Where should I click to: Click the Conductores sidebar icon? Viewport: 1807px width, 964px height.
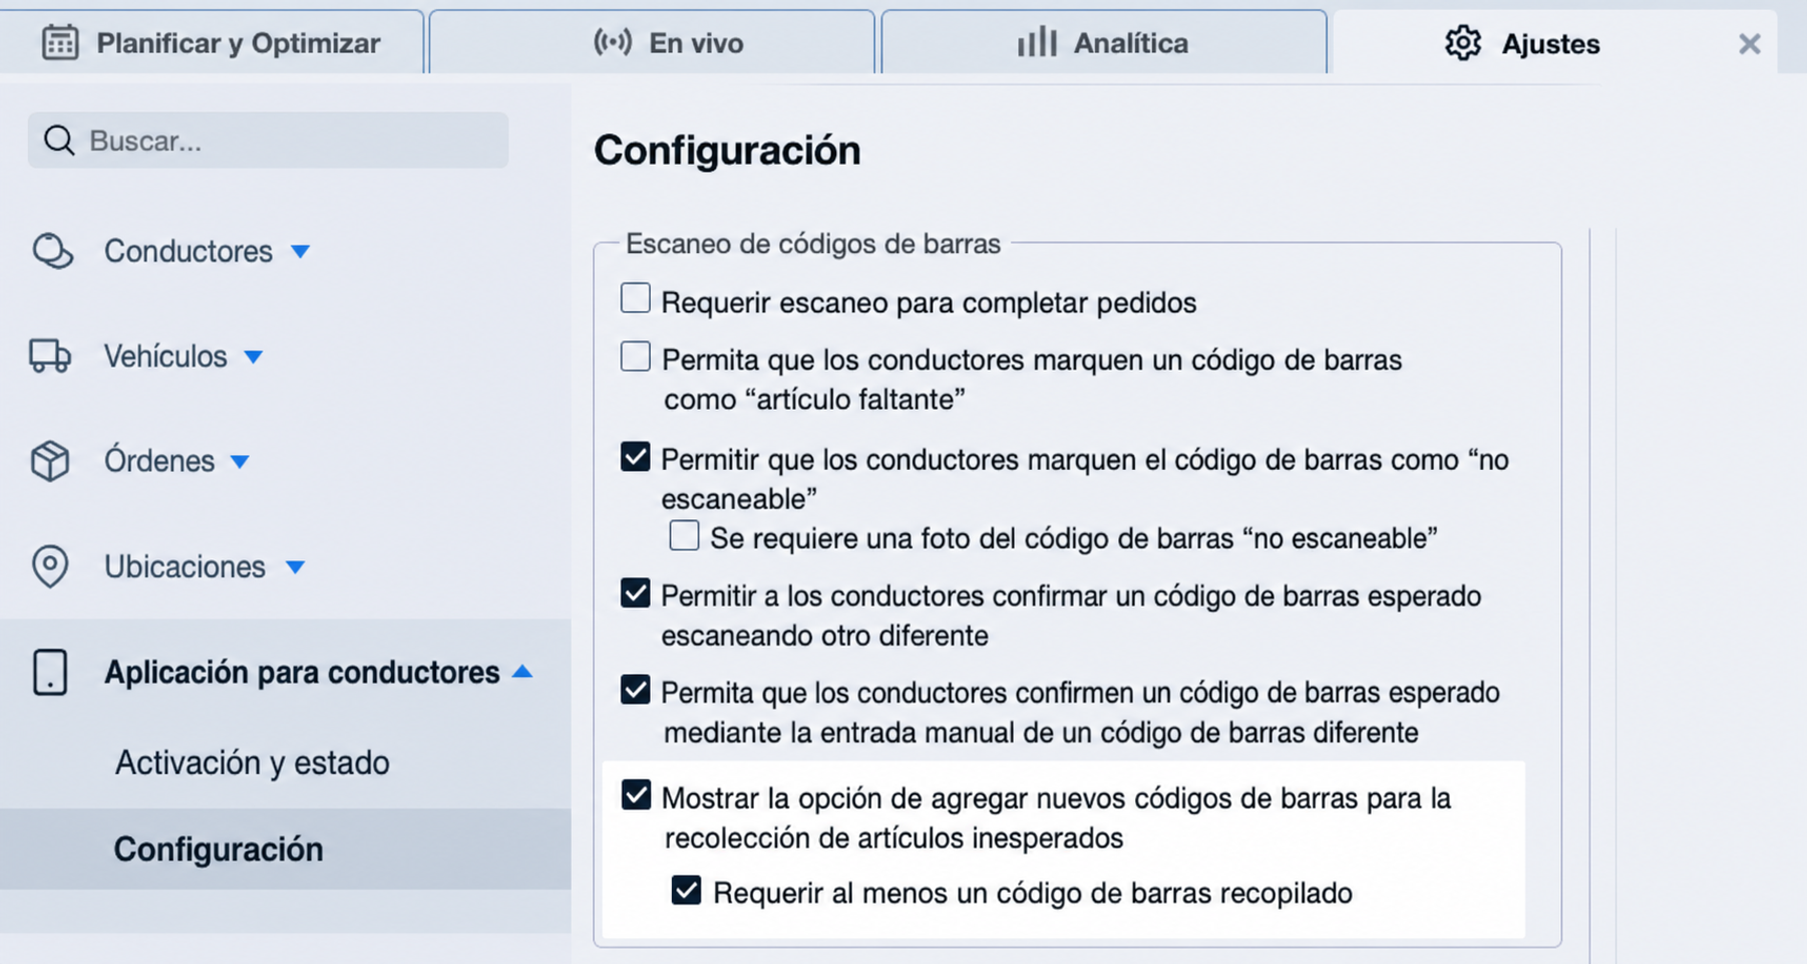[x=52, y=251]
